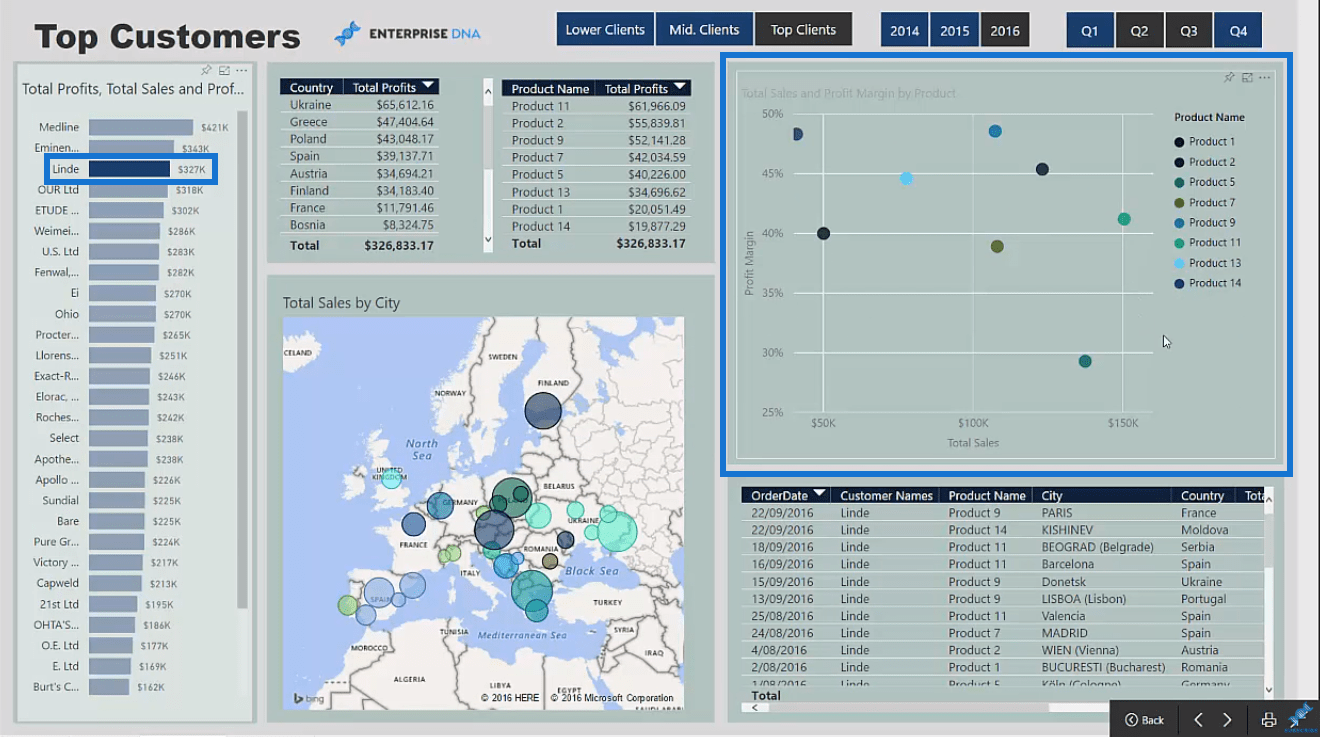The image size is (1320, 737).
Task: Pin the scatter chart visual
Action: pos(1229,77)
